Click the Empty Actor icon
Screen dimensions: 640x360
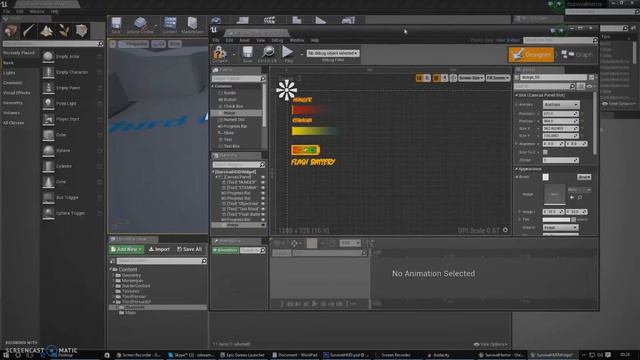tap(48, 56)
